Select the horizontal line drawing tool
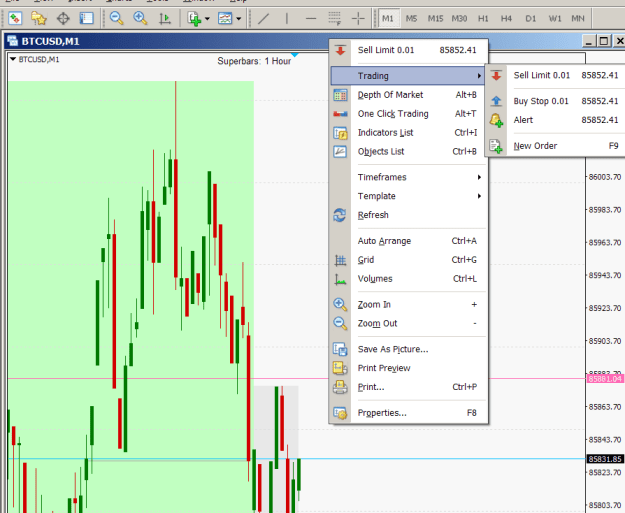Viewport: 625px width, 513px height. coord(311,18)
